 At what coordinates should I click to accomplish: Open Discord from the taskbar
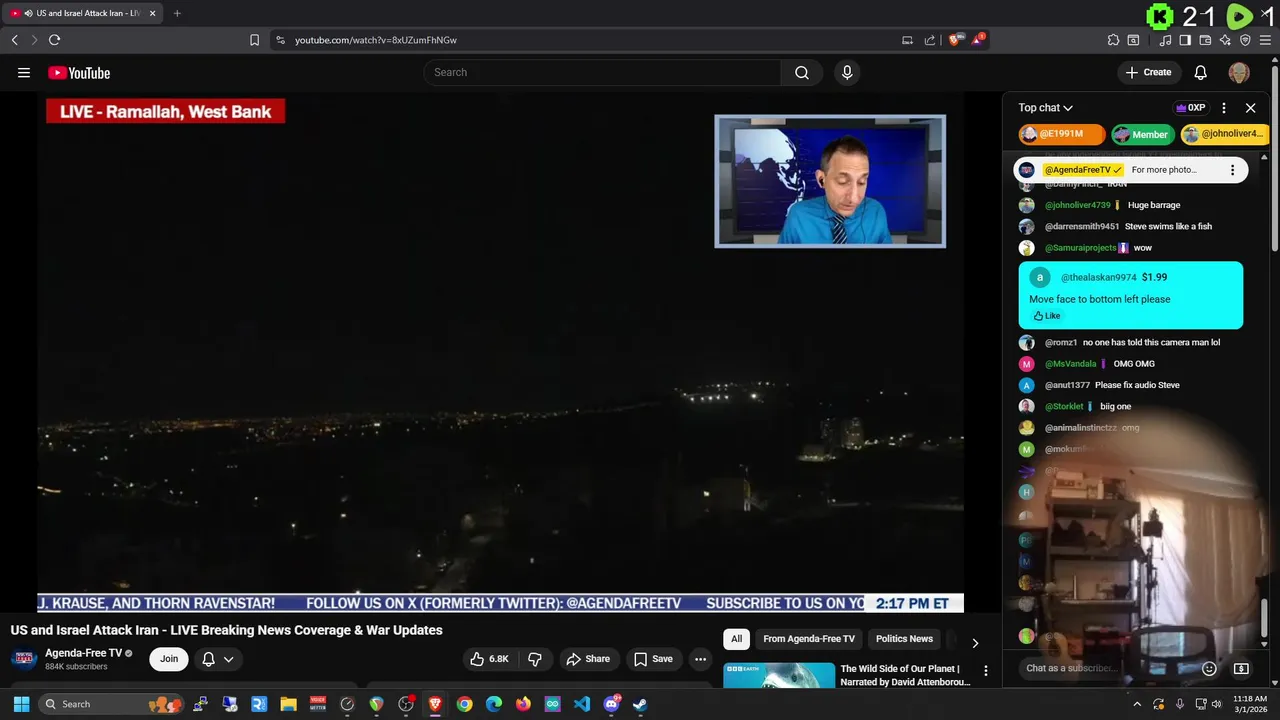click(x=611, y=704)
